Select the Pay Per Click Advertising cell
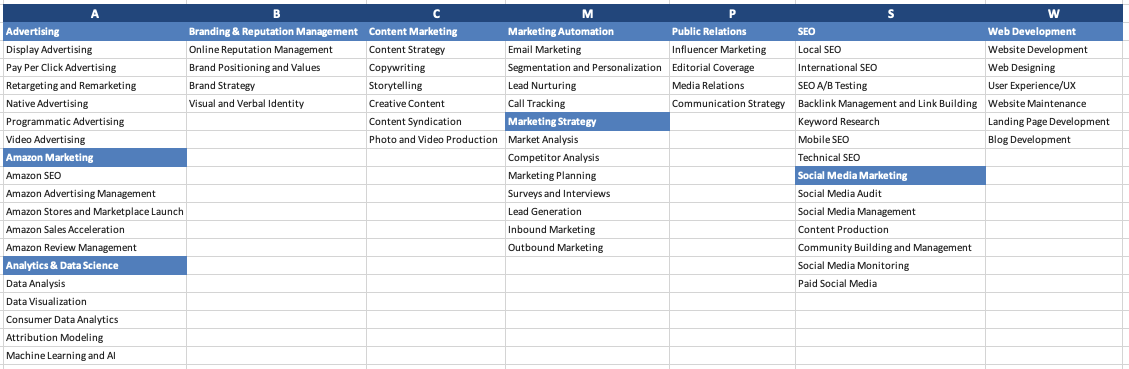 [94, 68]
